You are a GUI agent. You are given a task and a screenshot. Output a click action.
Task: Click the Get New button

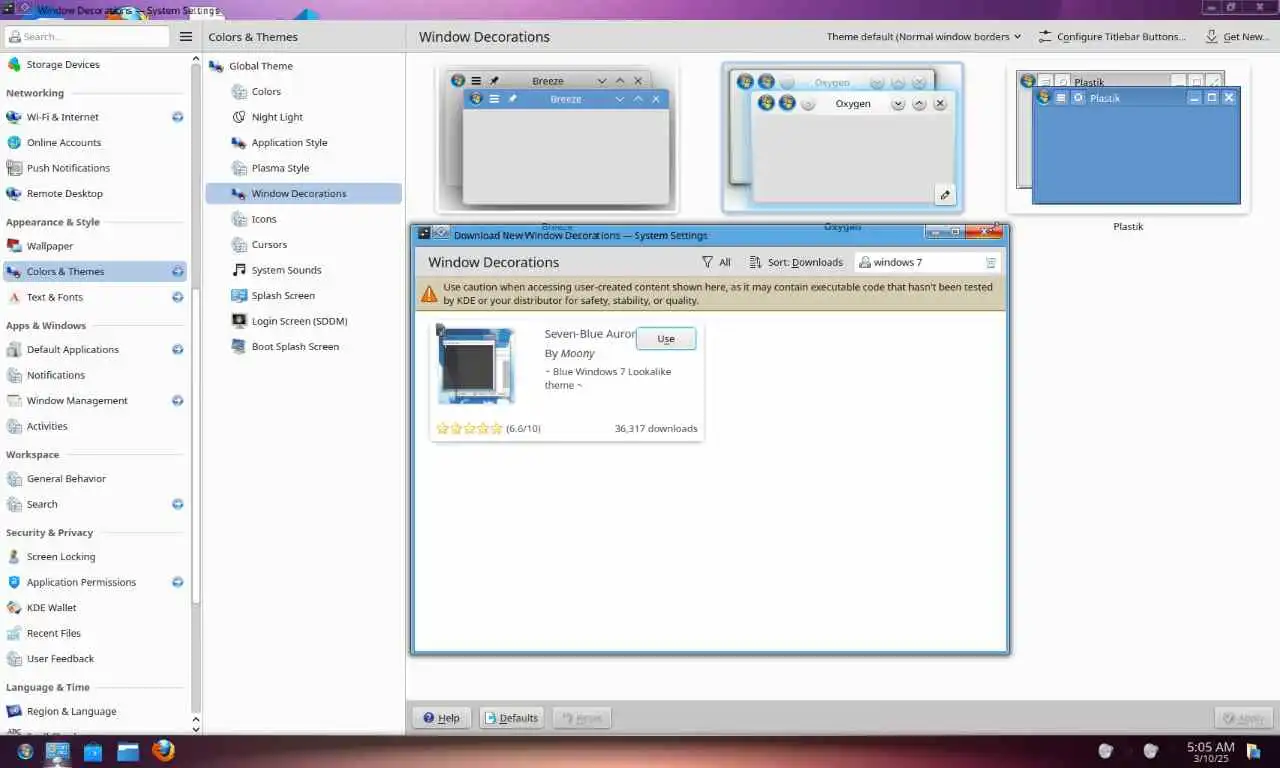point(1237,36)
